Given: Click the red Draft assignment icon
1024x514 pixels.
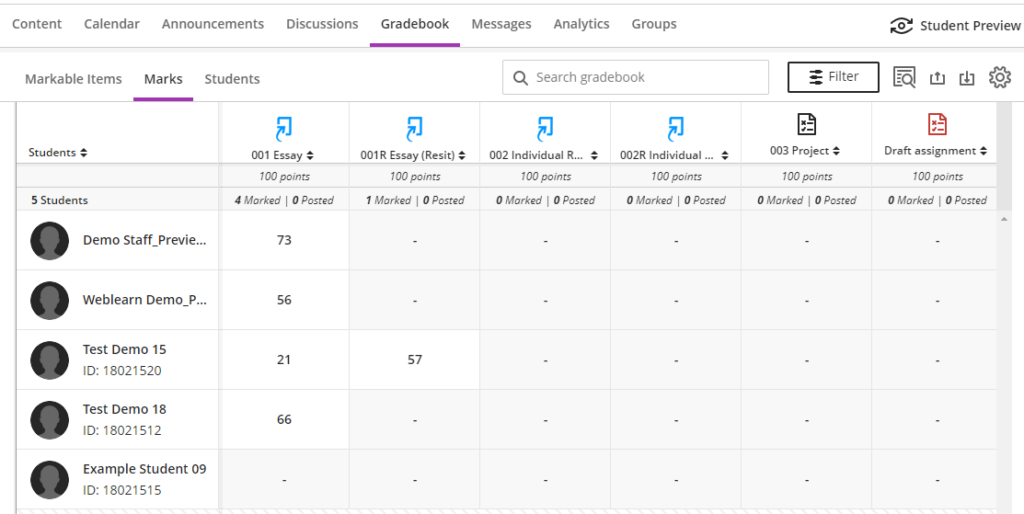Looking at the screenshot, I should (x=937, y=124).
